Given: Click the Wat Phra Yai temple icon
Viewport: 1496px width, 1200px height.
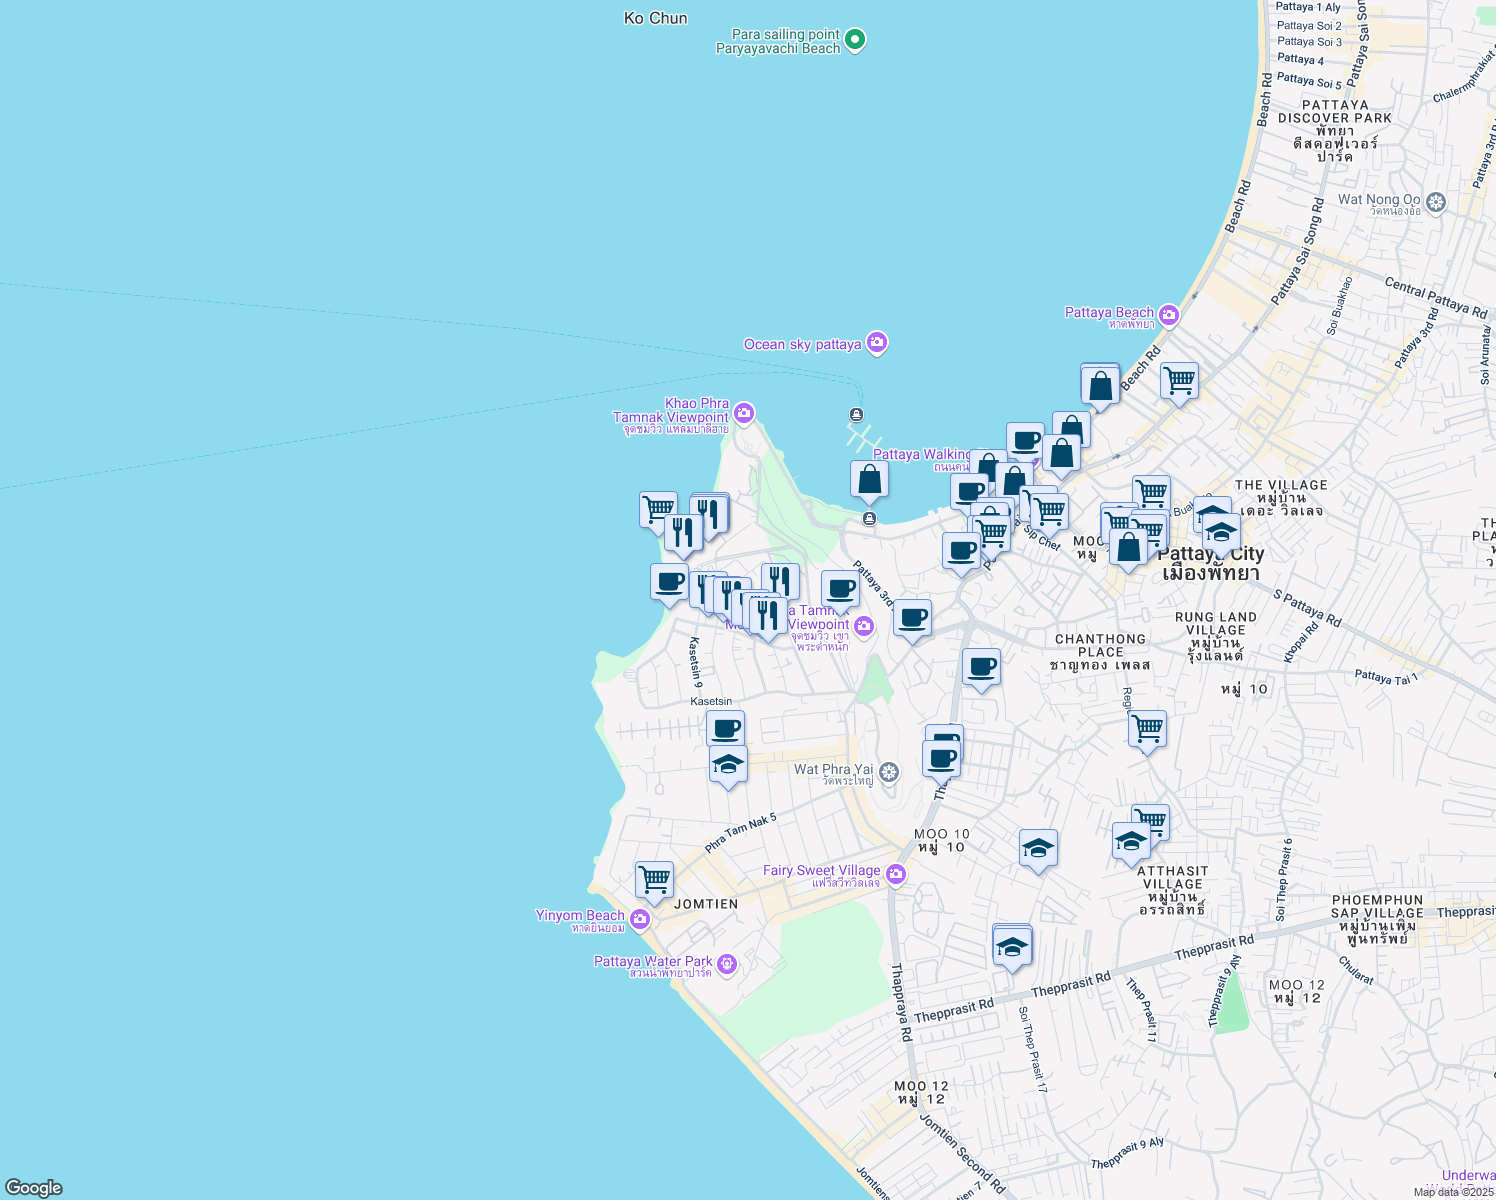Looking at the screenshot, I should click(889, 772).
